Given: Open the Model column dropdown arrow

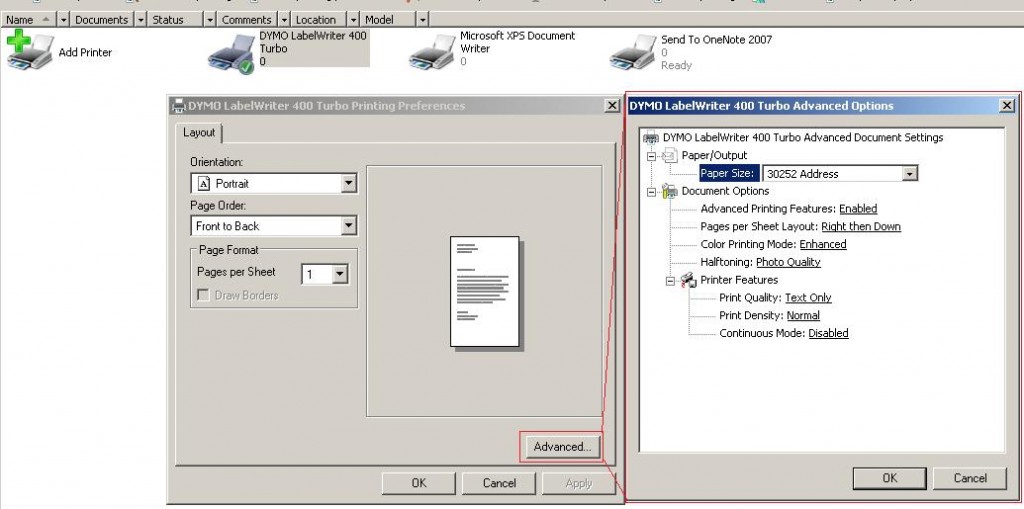Looking at the screenshot, I should tap(423, 20).
